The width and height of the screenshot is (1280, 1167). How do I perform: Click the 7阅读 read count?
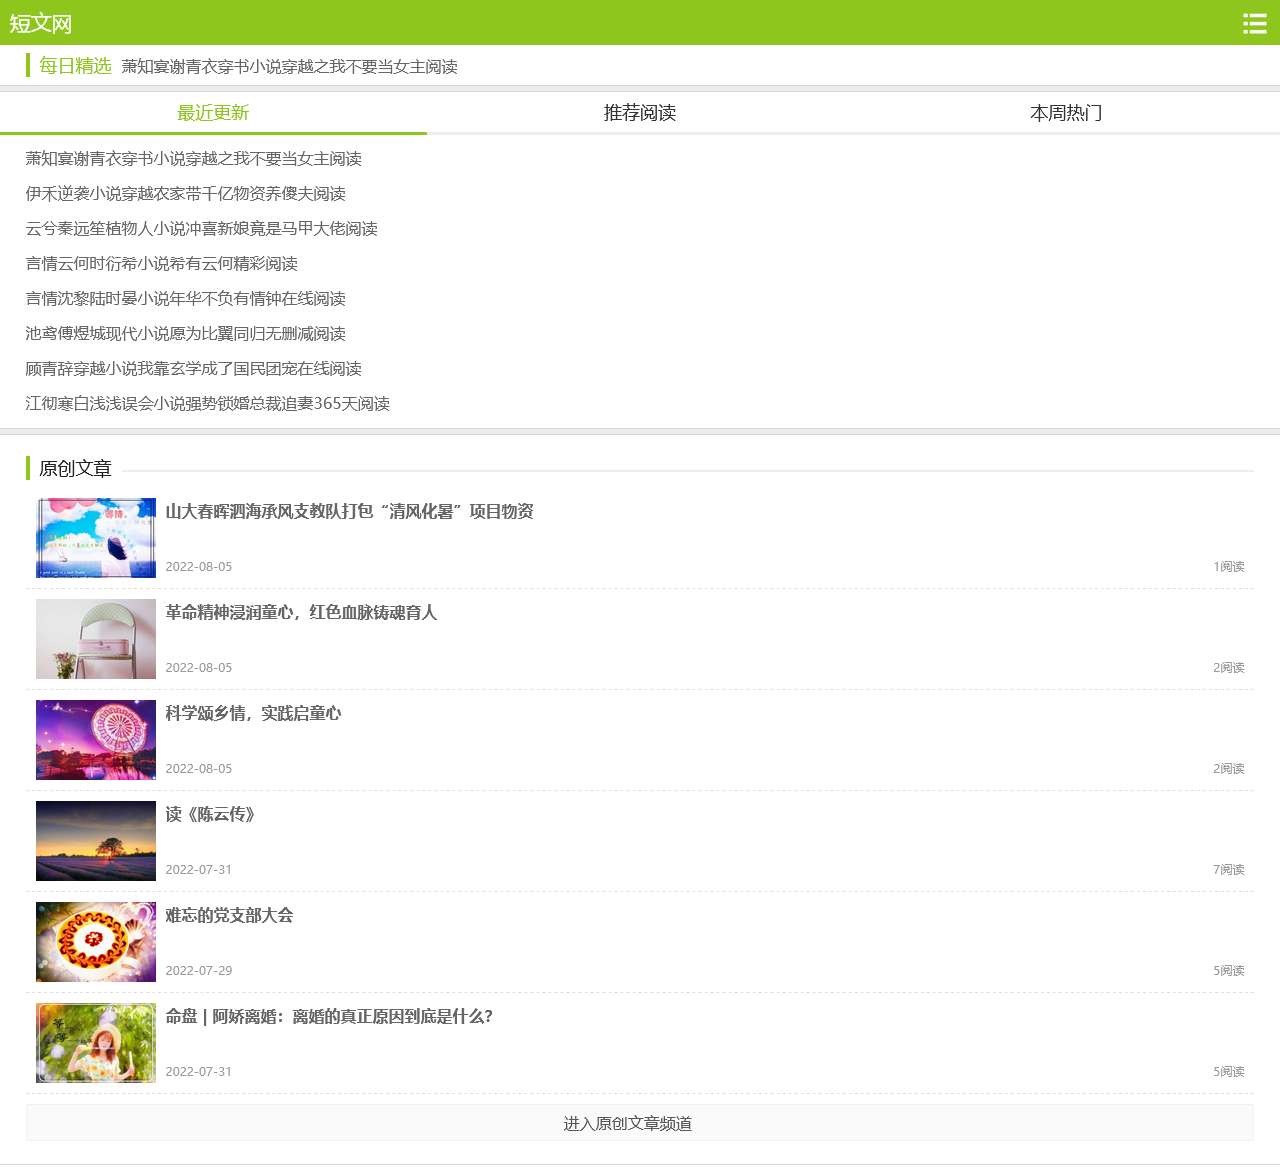click(1229, 870)
